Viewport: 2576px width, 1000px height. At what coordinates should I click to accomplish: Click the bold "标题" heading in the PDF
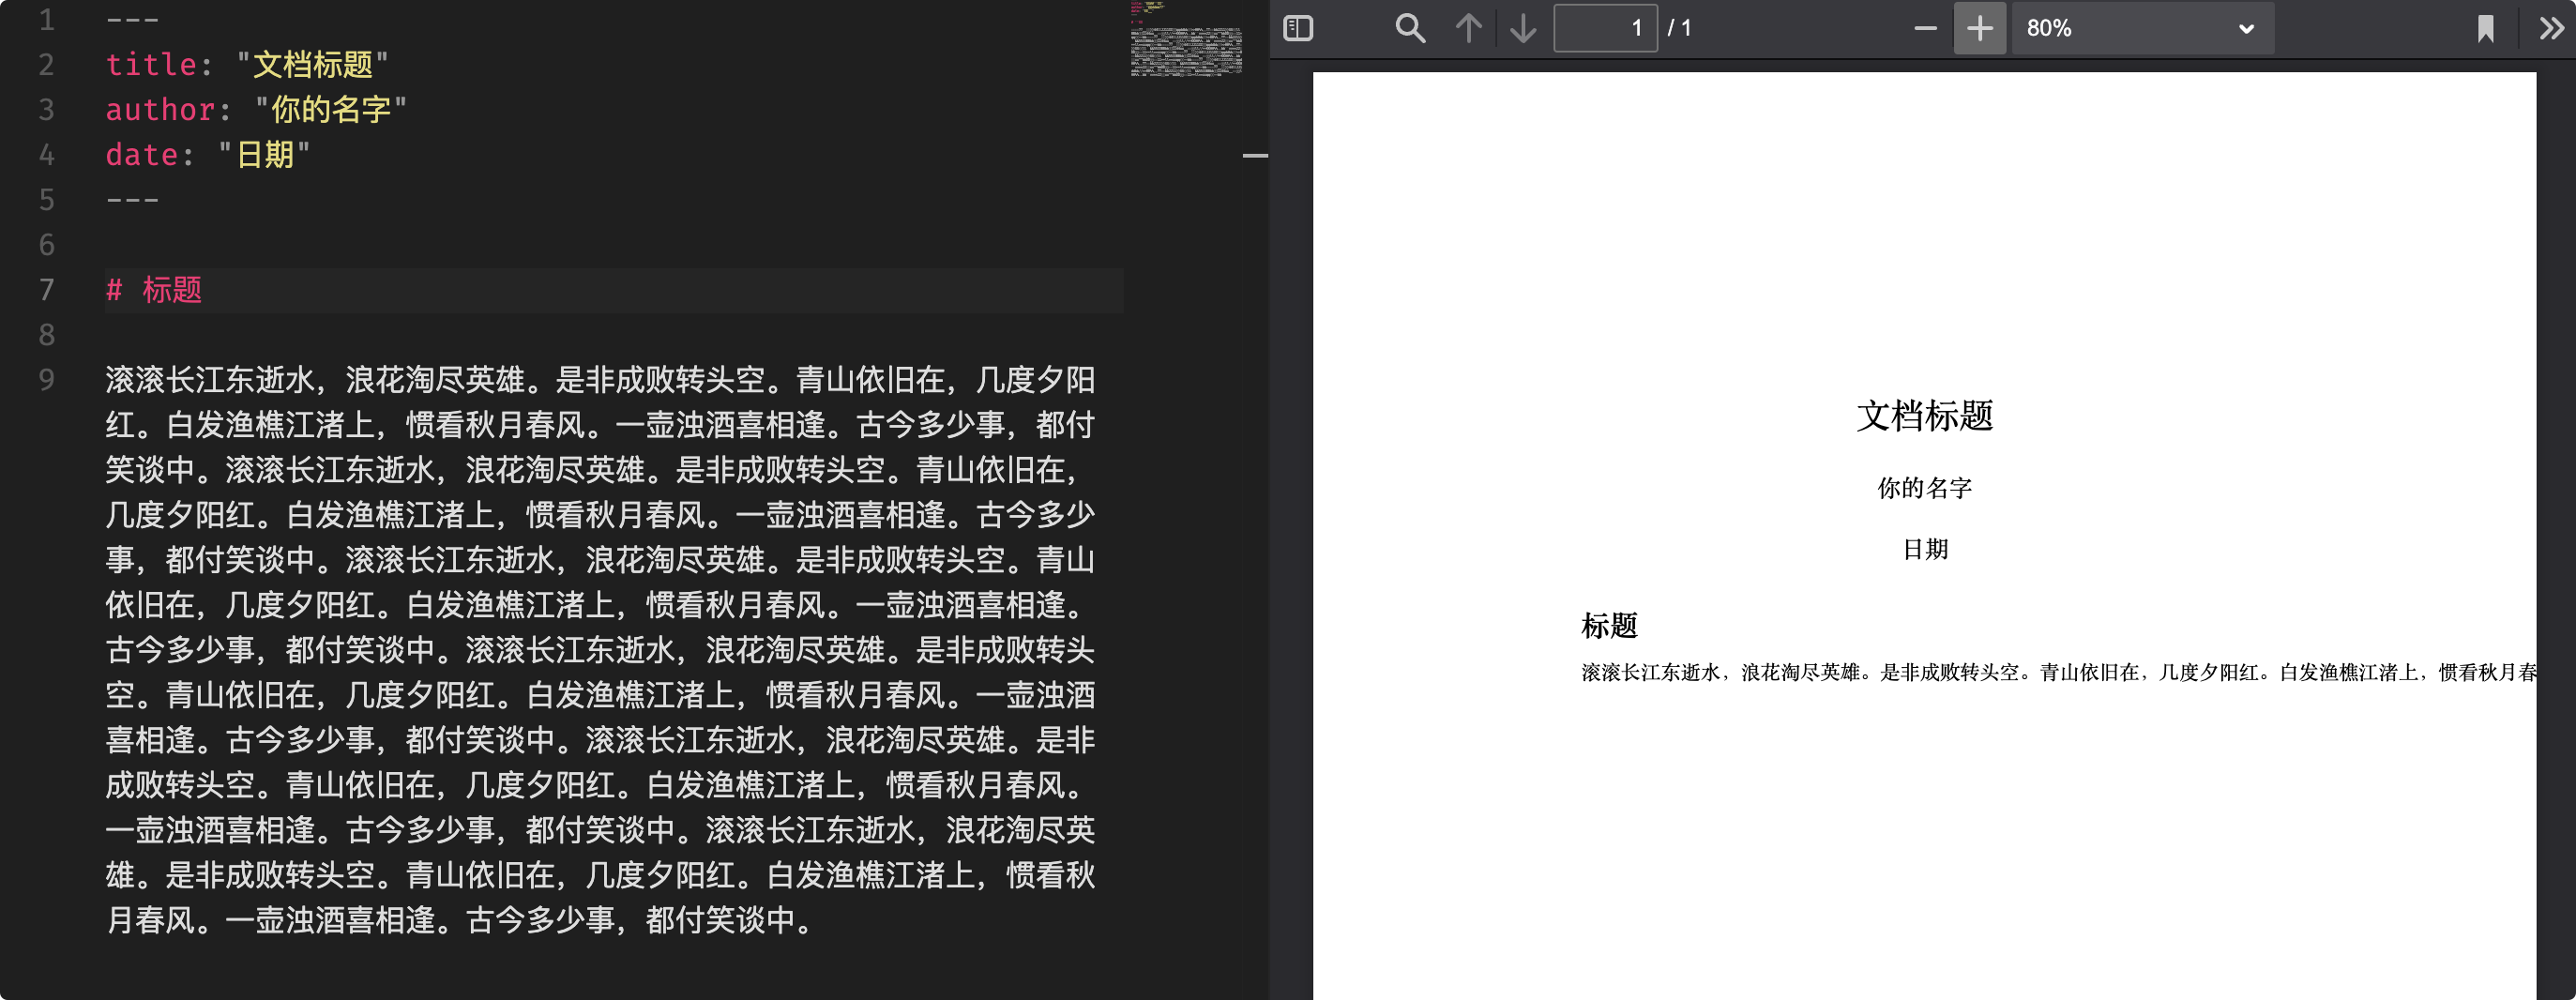1608,626
